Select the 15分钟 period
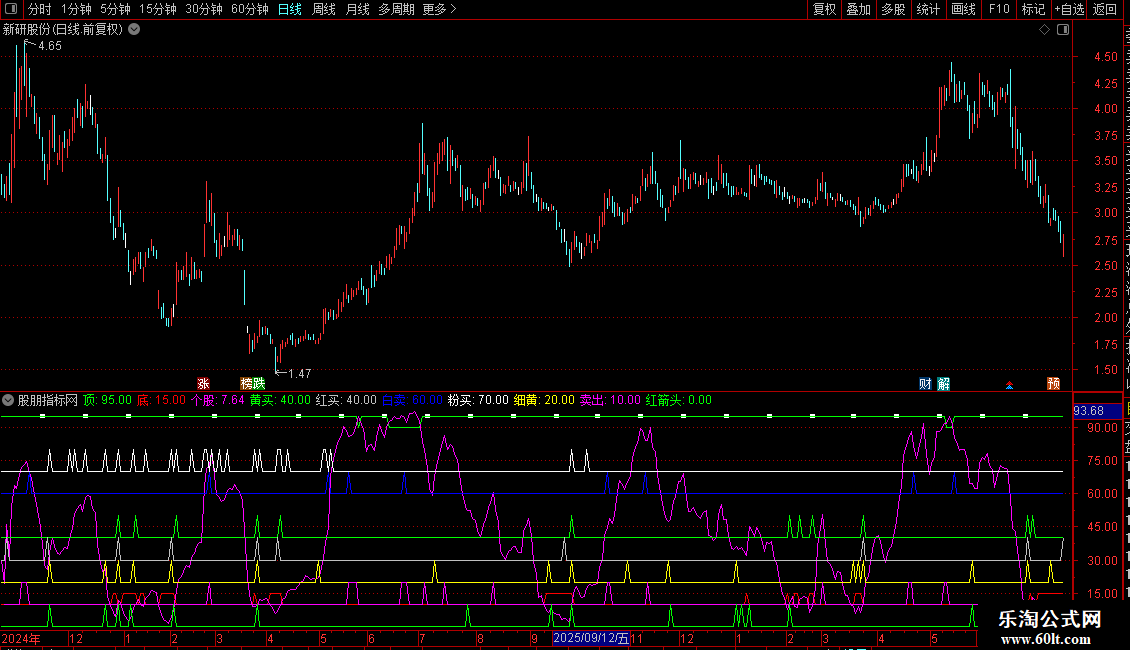The height and width of the screenshot is (650, 1130). [158, 9]
